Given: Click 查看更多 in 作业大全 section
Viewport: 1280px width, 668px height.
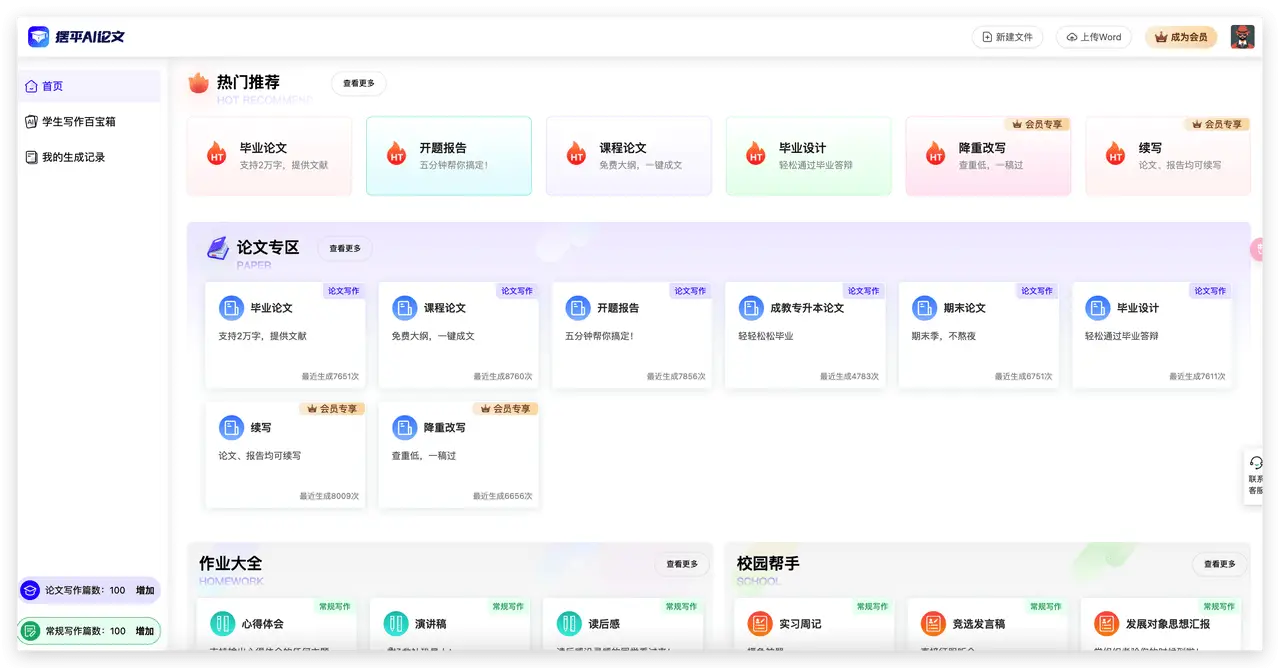Looking at the screenshot, I should [x=682, y=564].
